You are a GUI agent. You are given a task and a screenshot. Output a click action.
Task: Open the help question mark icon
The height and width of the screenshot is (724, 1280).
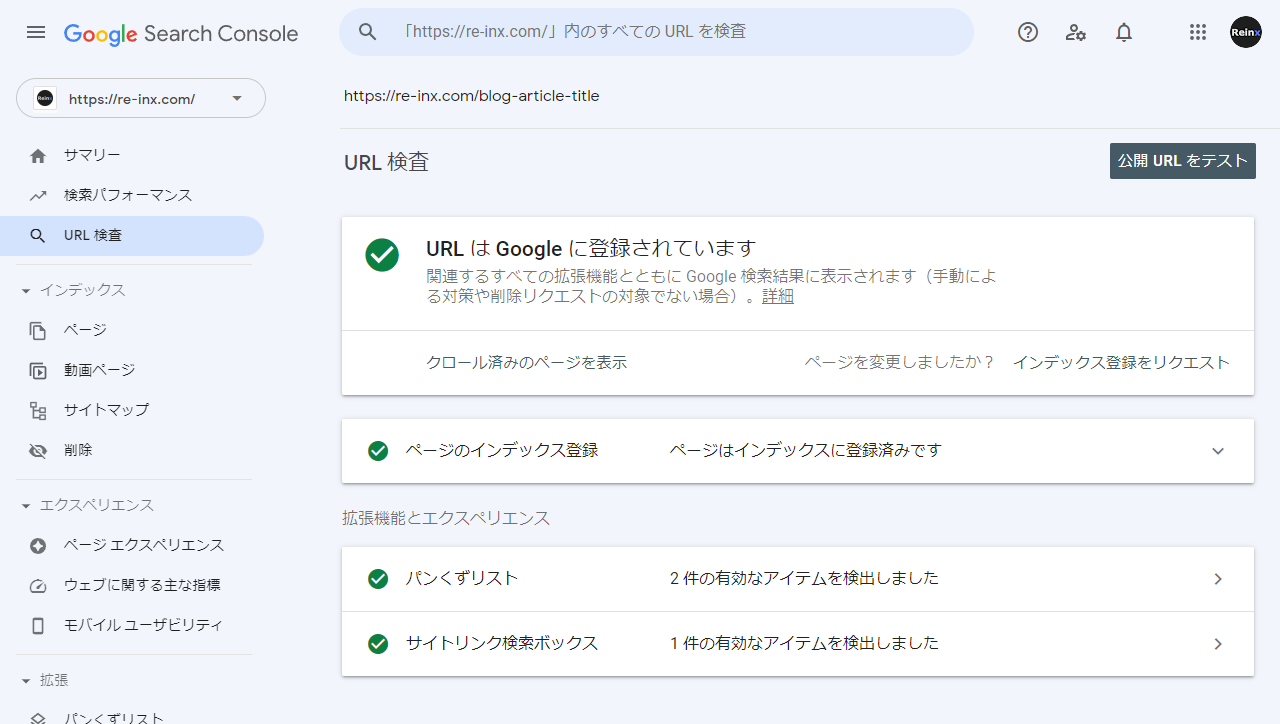pos(1028,32)
